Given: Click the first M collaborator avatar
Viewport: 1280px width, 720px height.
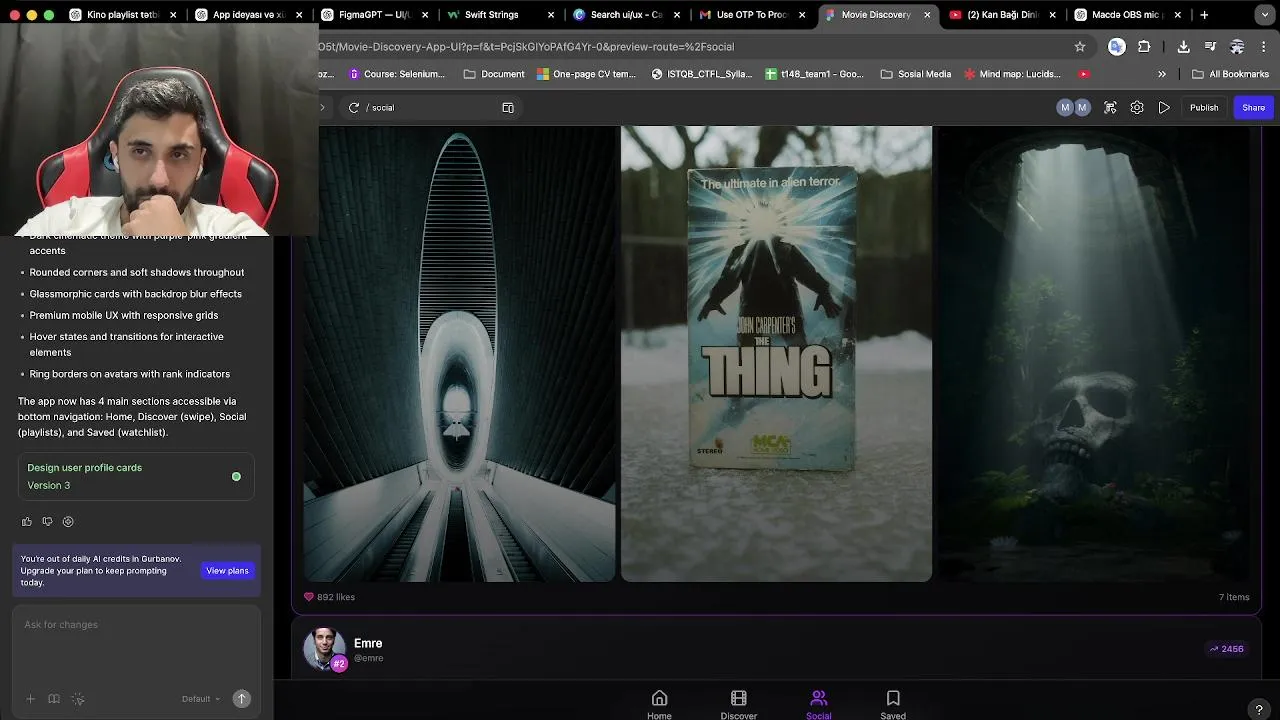Looking at the screenshot, I should 1065,107.
